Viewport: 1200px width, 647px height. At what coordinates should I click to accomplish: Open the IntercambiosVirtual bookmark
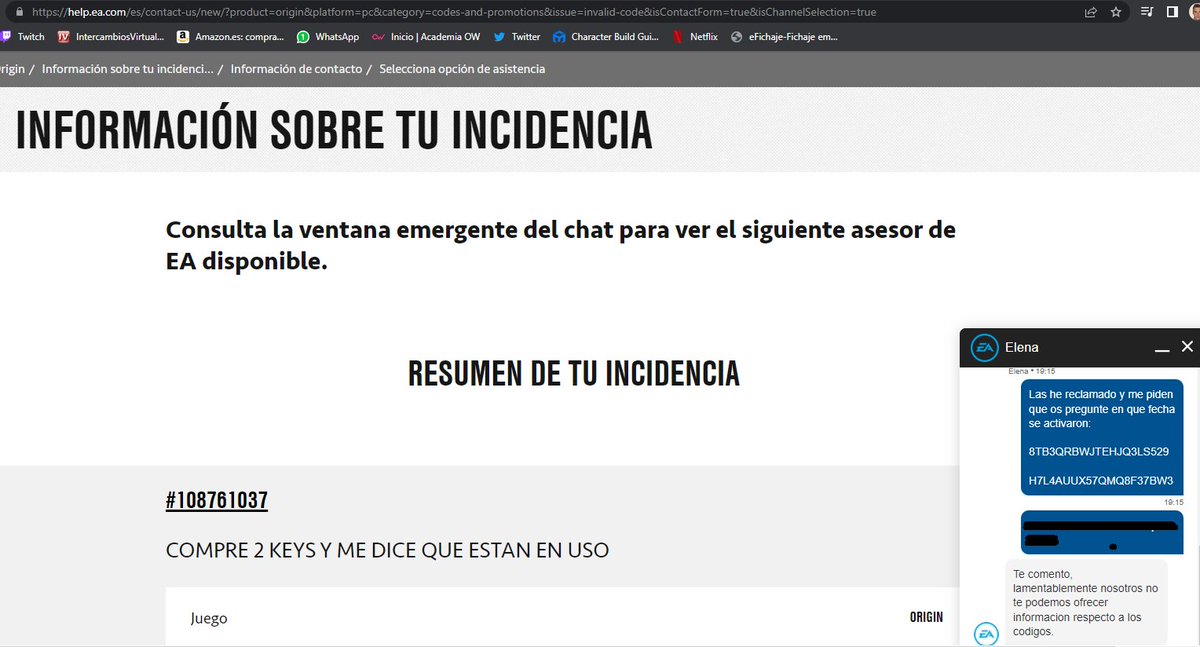[x=110, y=37]
